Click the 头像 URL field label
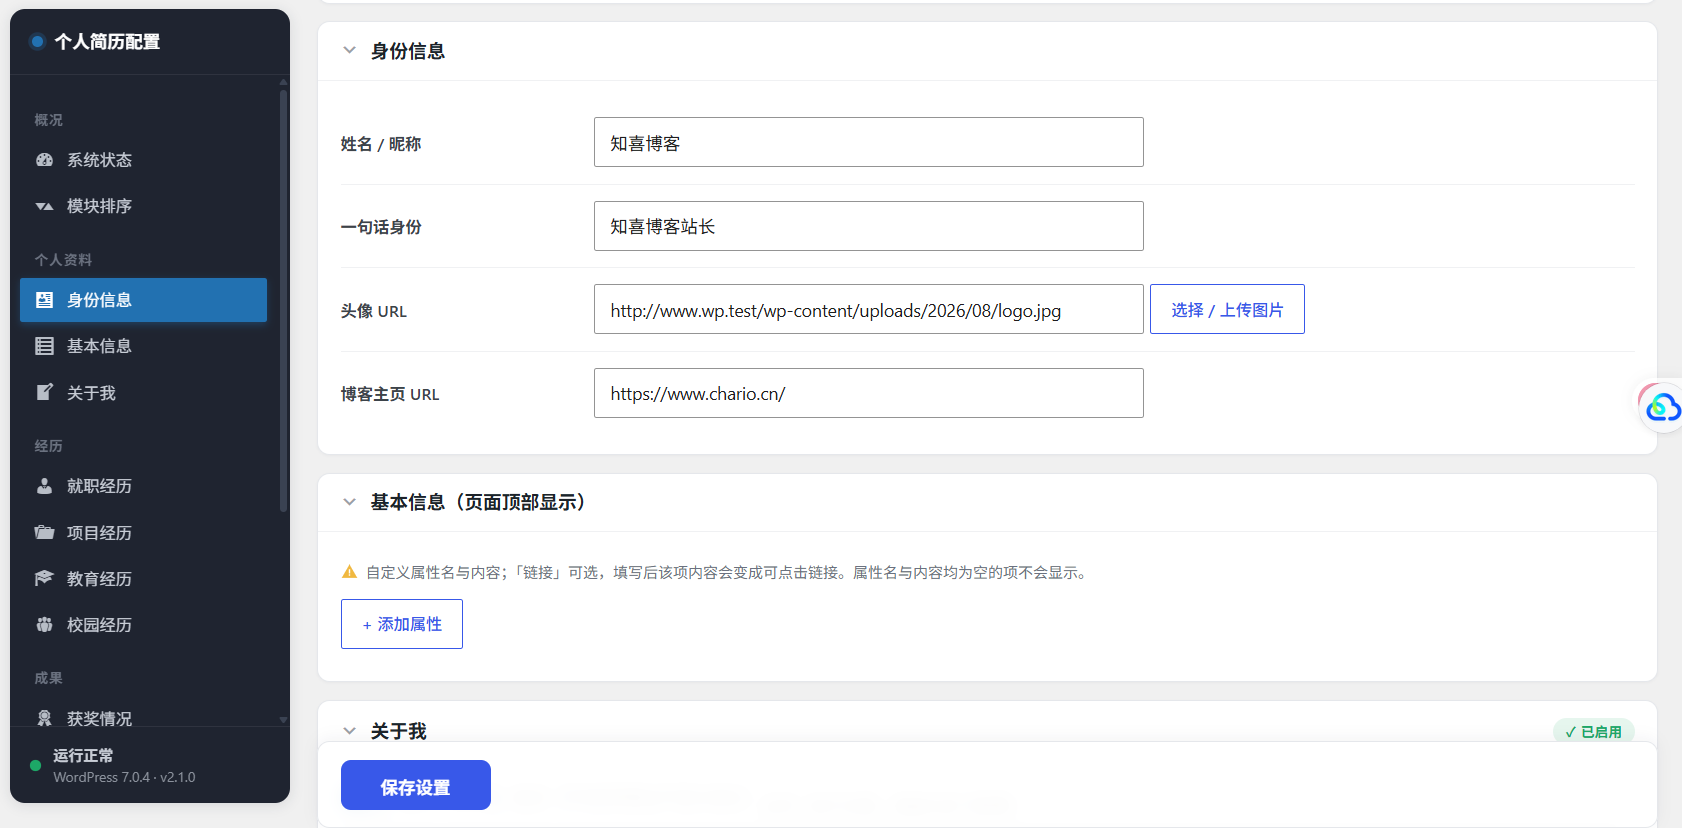The image size is (1682, 828). tap(374, 311)
